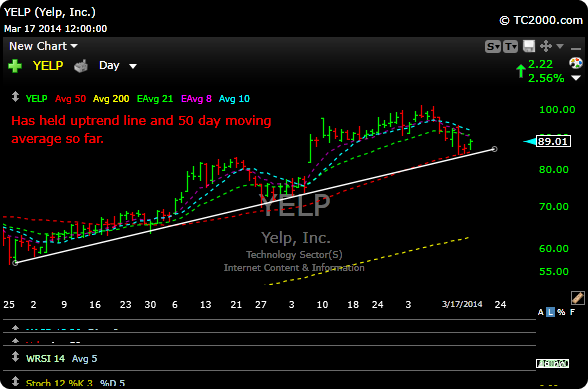Toggle the % percent scale option
The image size is (588, 389).
pyautogui.click(x=561, y=312)
